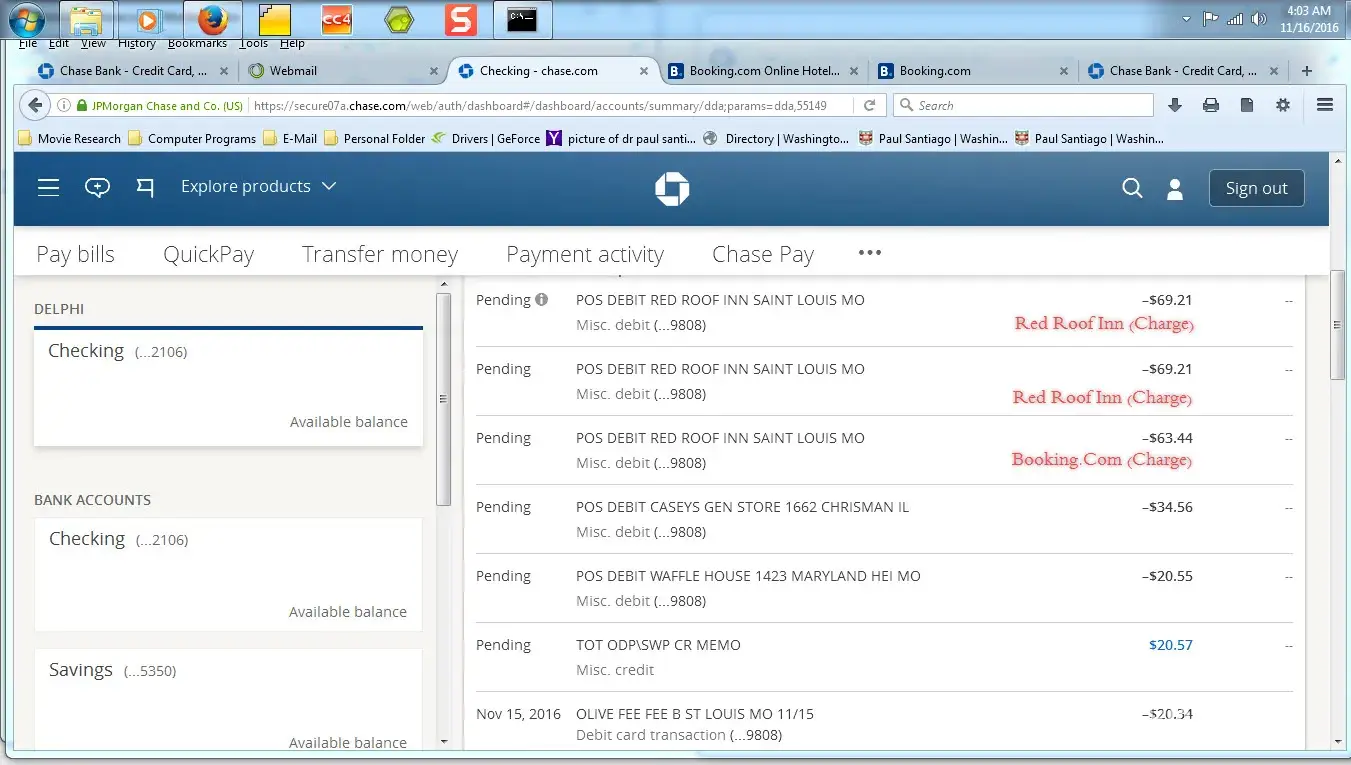Open Firefox hamburger menu
The width and height of the screenshot is (1351, 765).
click(x=1325, y=105)
